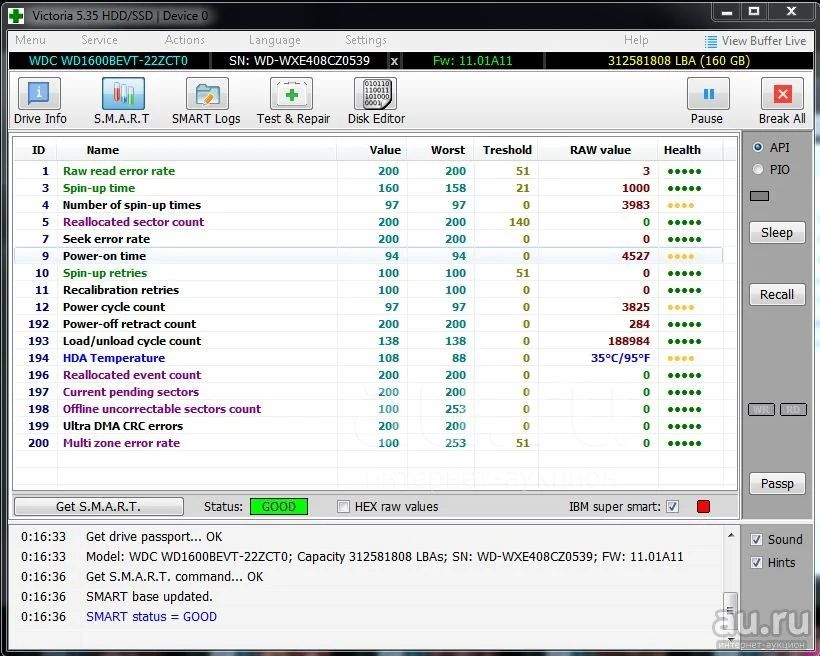Select the Raw read error rate row

point(368,171)
